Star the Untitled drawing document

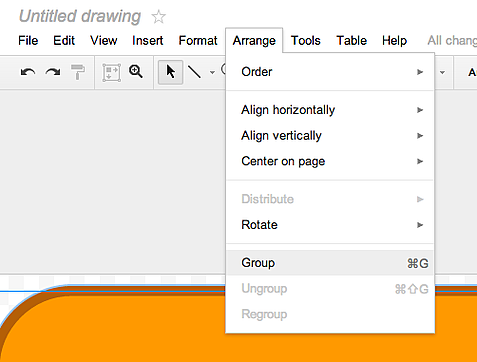pos(158,17)
